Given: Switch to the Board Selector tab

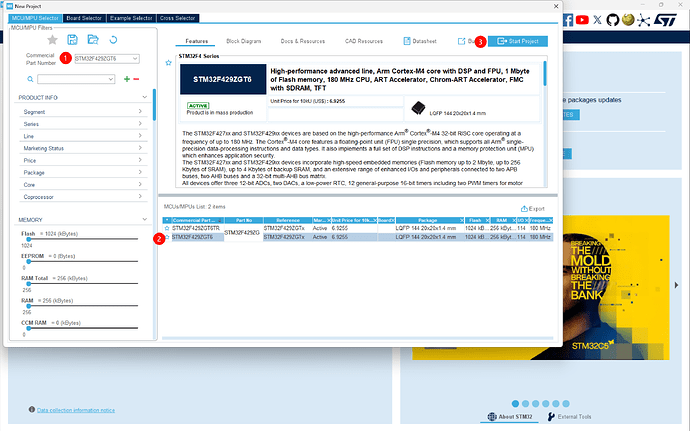Looking at the screenshot, I should pos(84,18).
